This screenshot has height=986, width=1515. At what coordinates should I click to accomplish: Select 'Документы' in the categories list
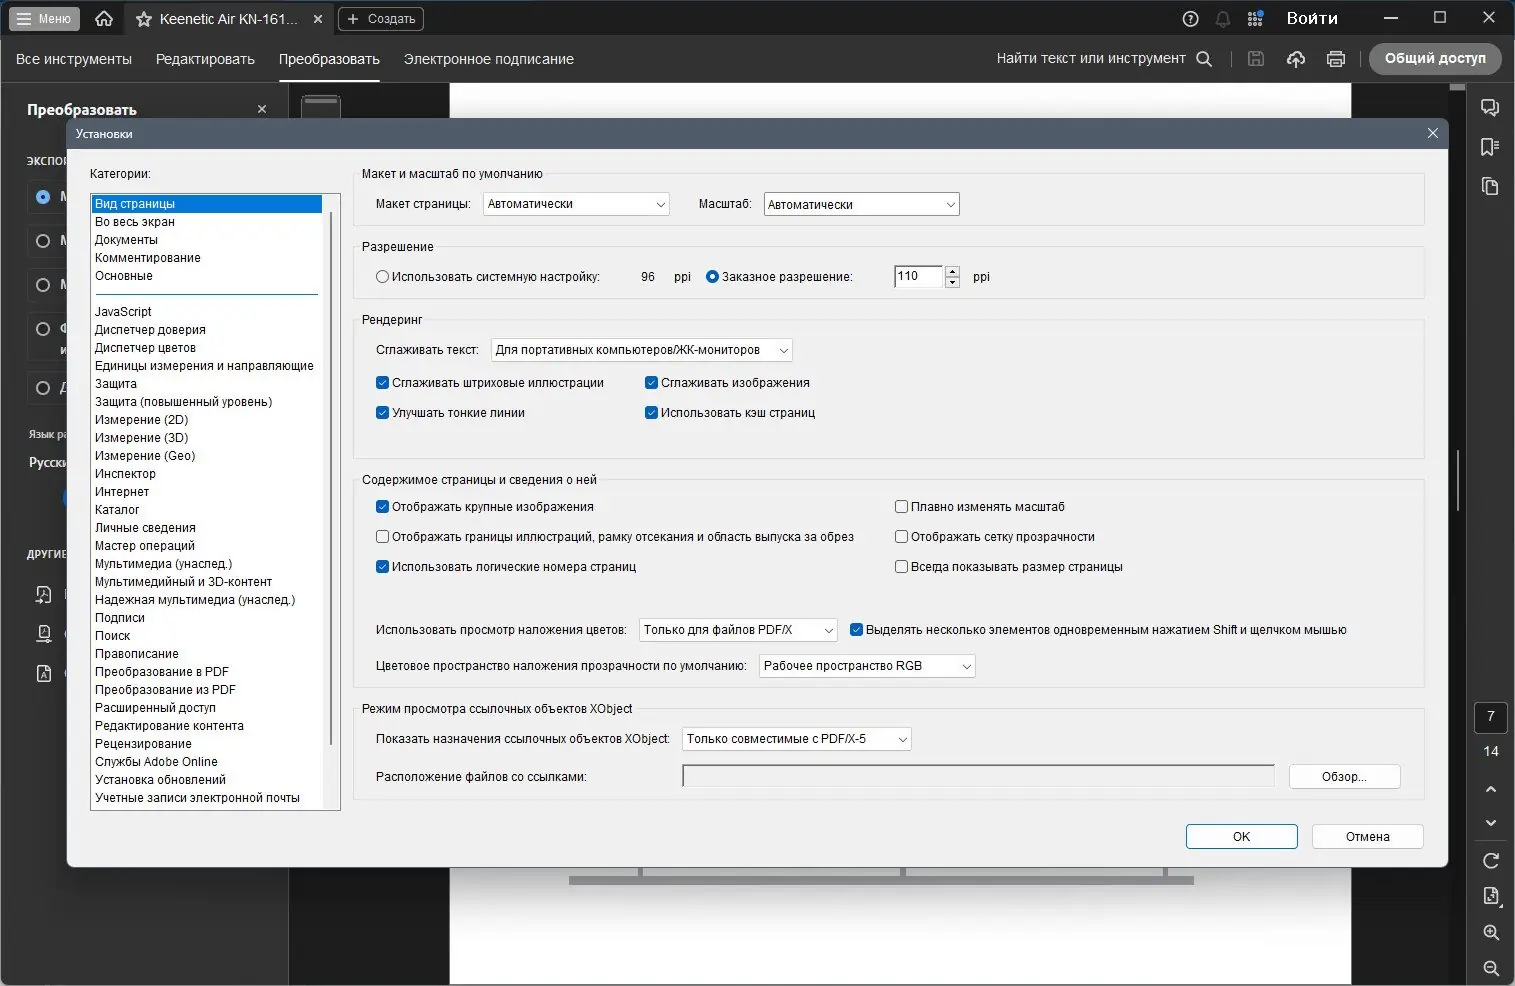point(126,239)
